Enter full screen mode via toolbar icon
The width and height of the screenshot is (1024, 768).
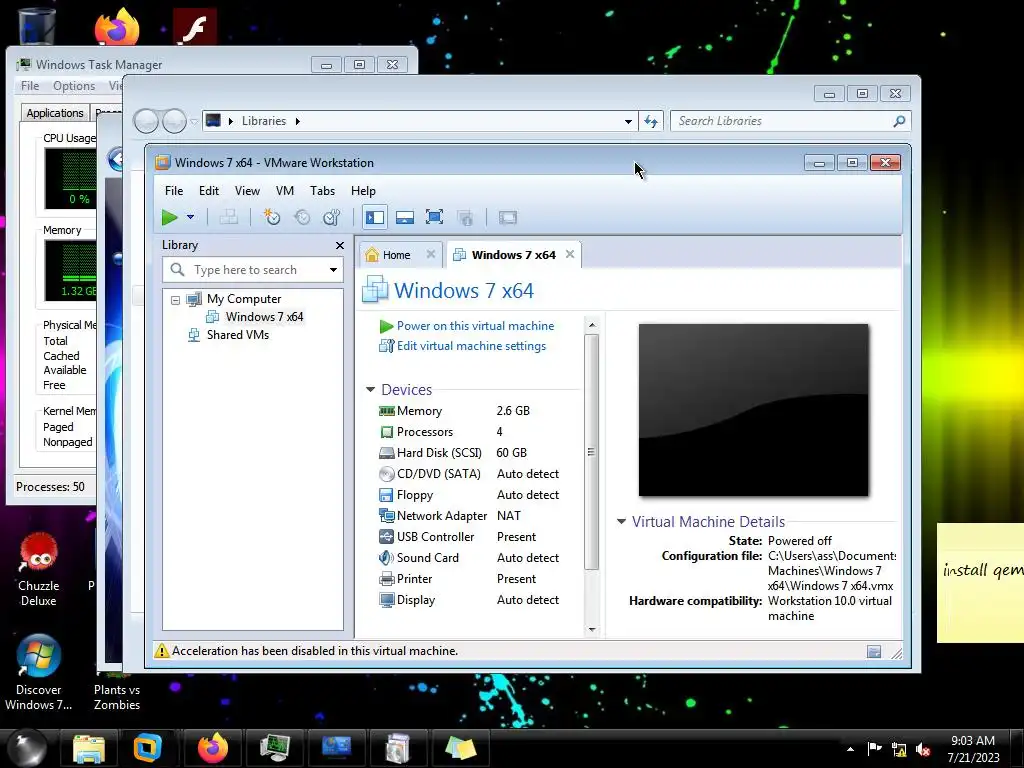434,217
